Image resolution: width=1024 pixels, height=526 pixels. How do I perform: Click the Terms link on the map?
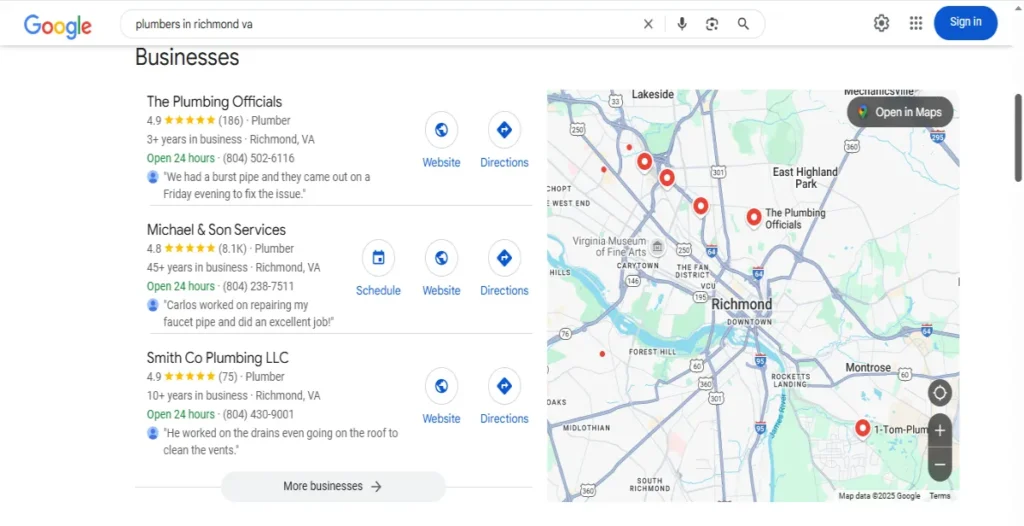click(x=940, y=496)
